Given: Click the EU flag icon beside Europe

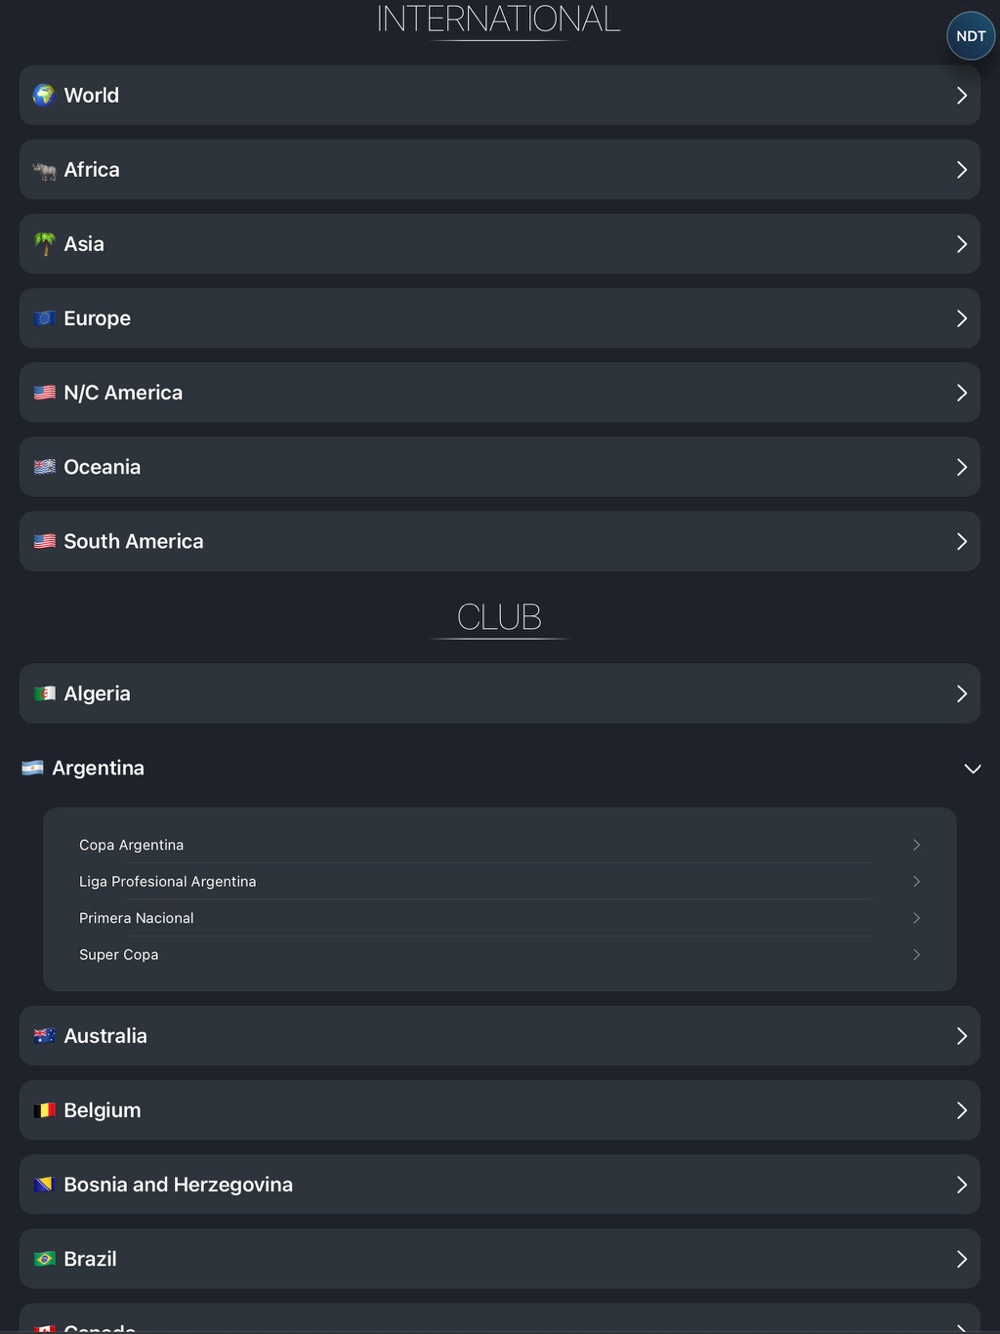Looking at the screenshot, I should coord(44,319).
